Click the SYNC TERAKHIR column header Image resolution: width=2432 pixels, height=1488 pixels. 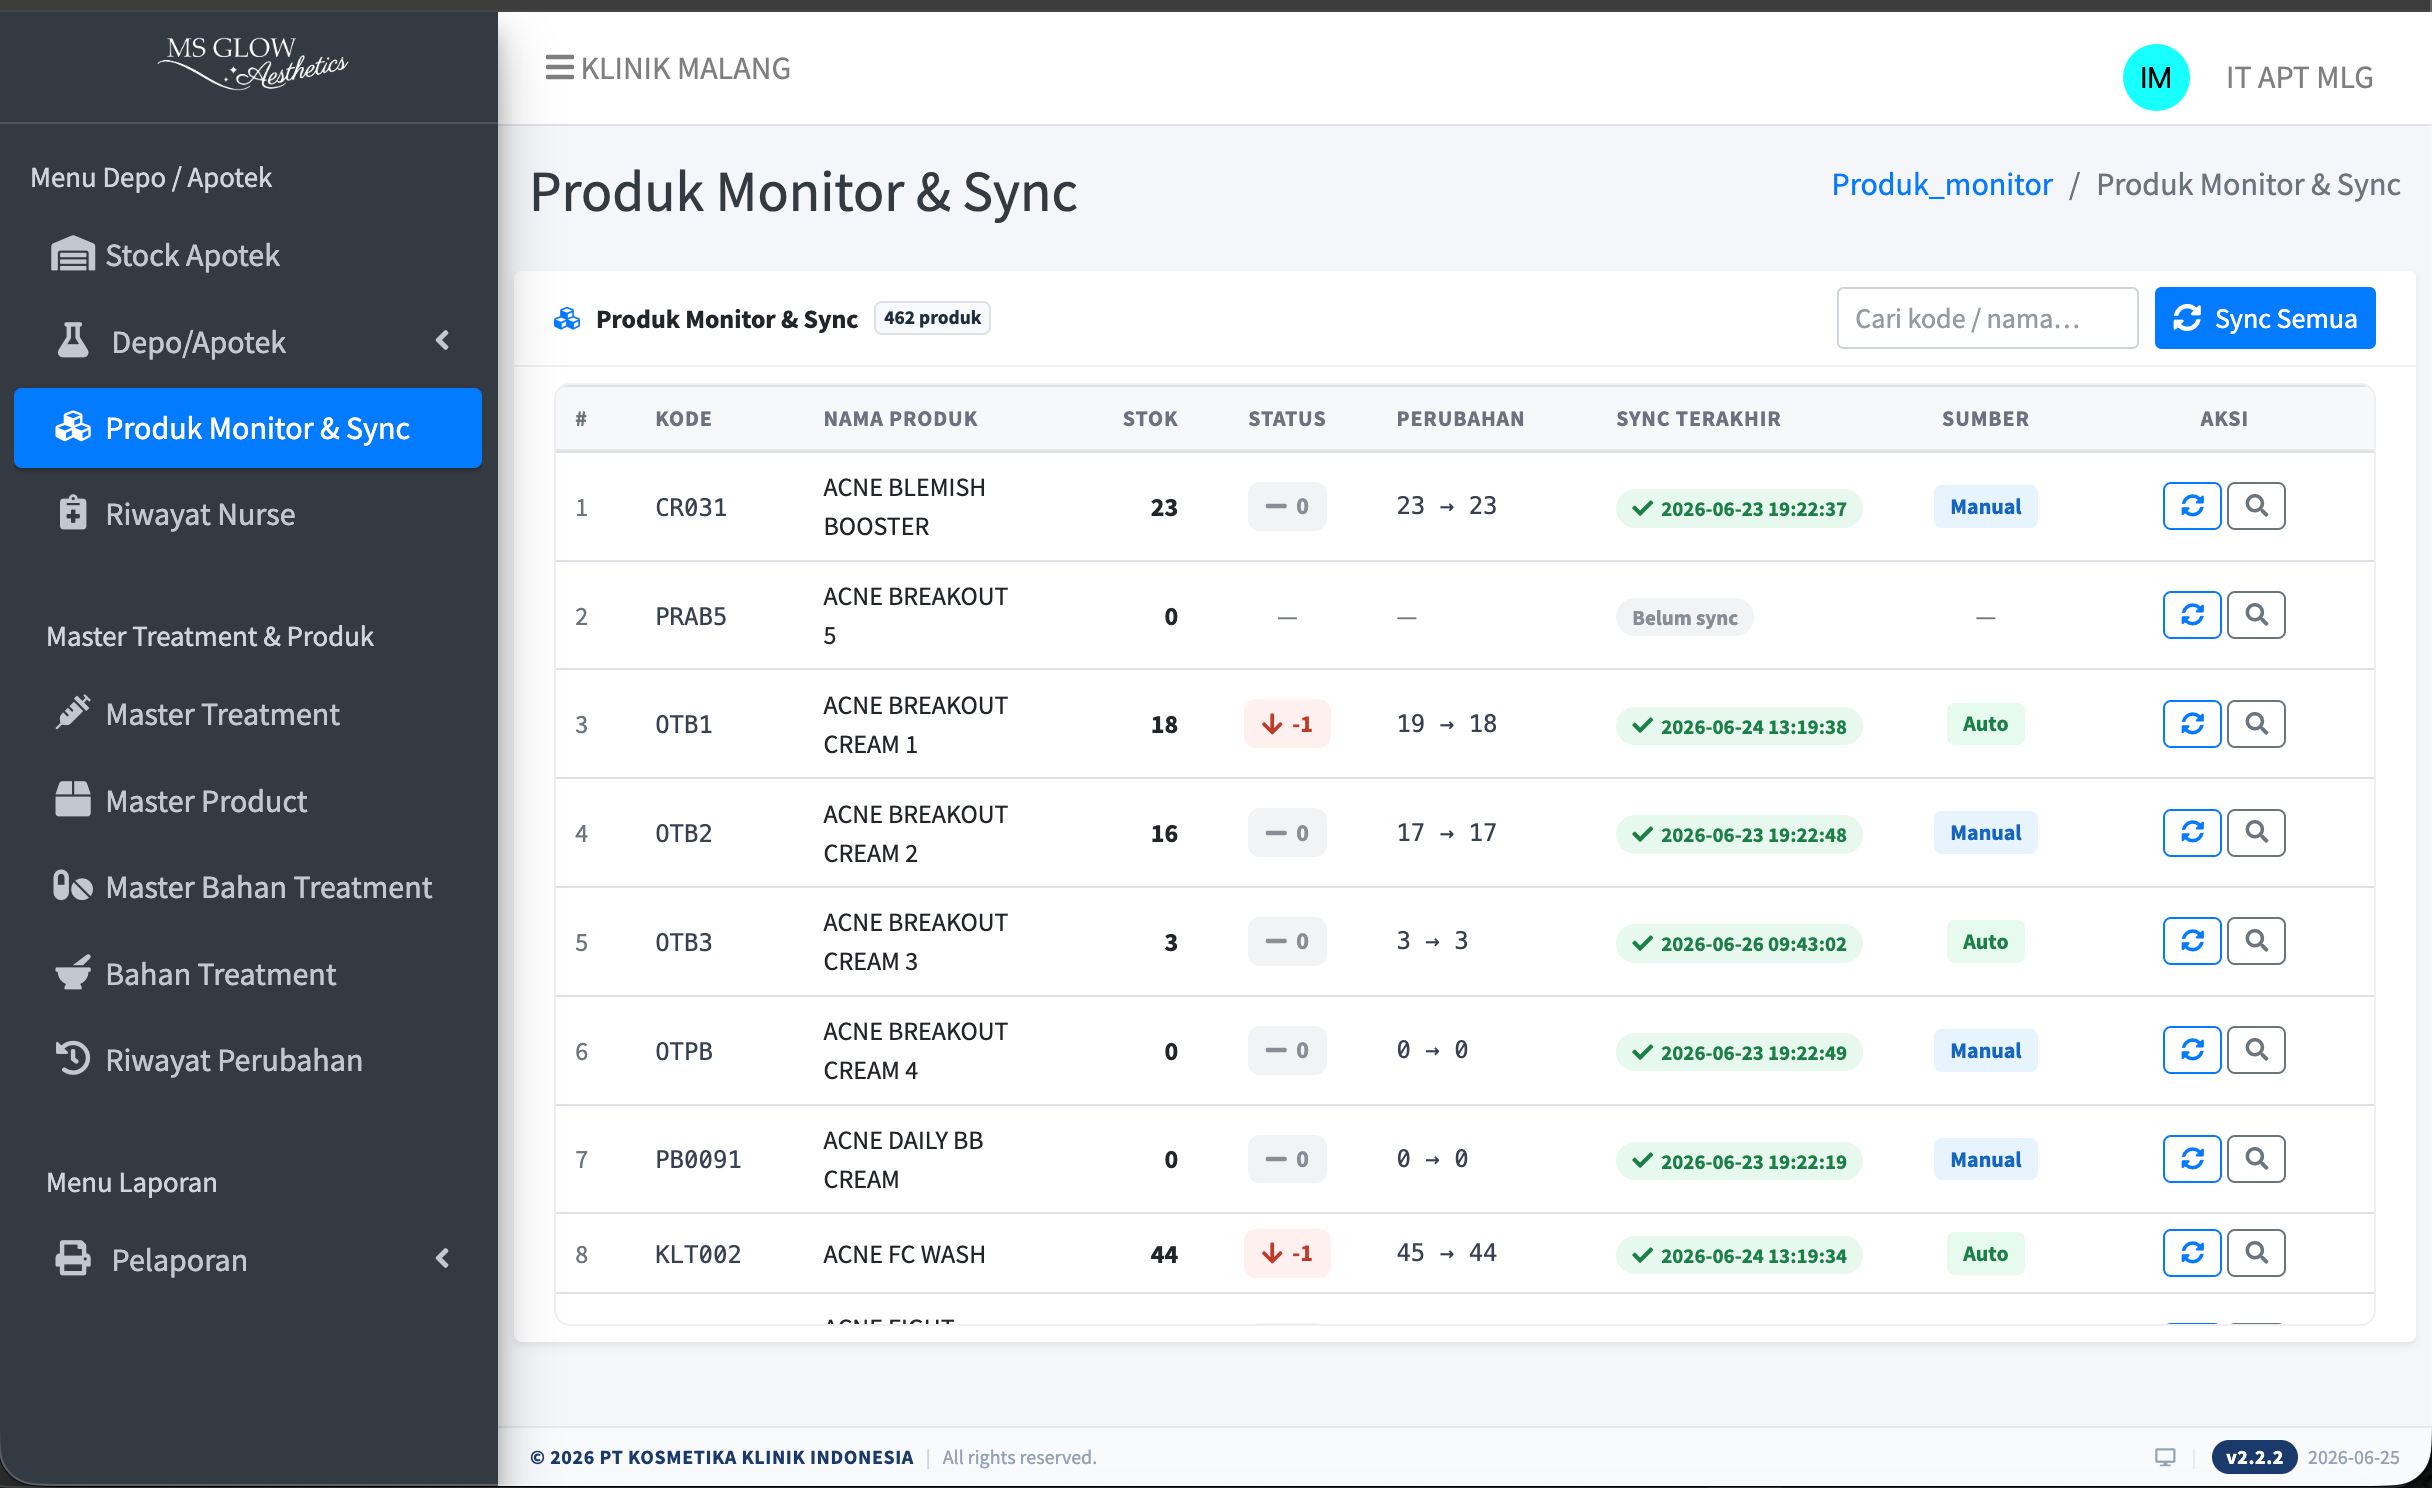click(1698, 419)
